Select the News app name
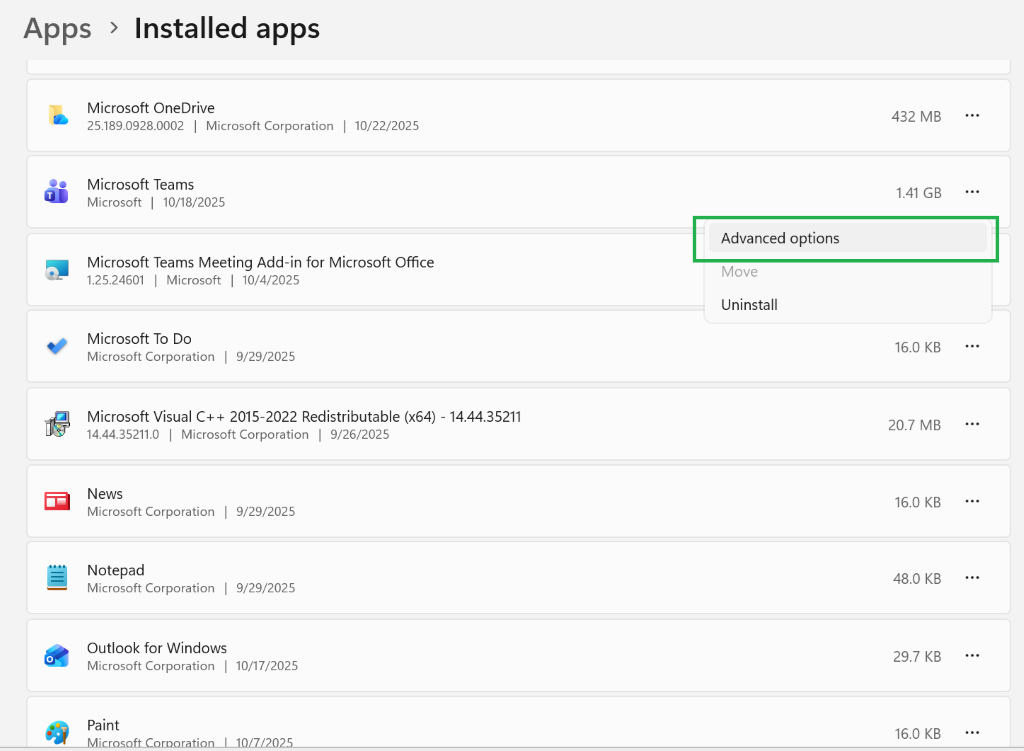The image size is (1024, 751). point(104,494)
